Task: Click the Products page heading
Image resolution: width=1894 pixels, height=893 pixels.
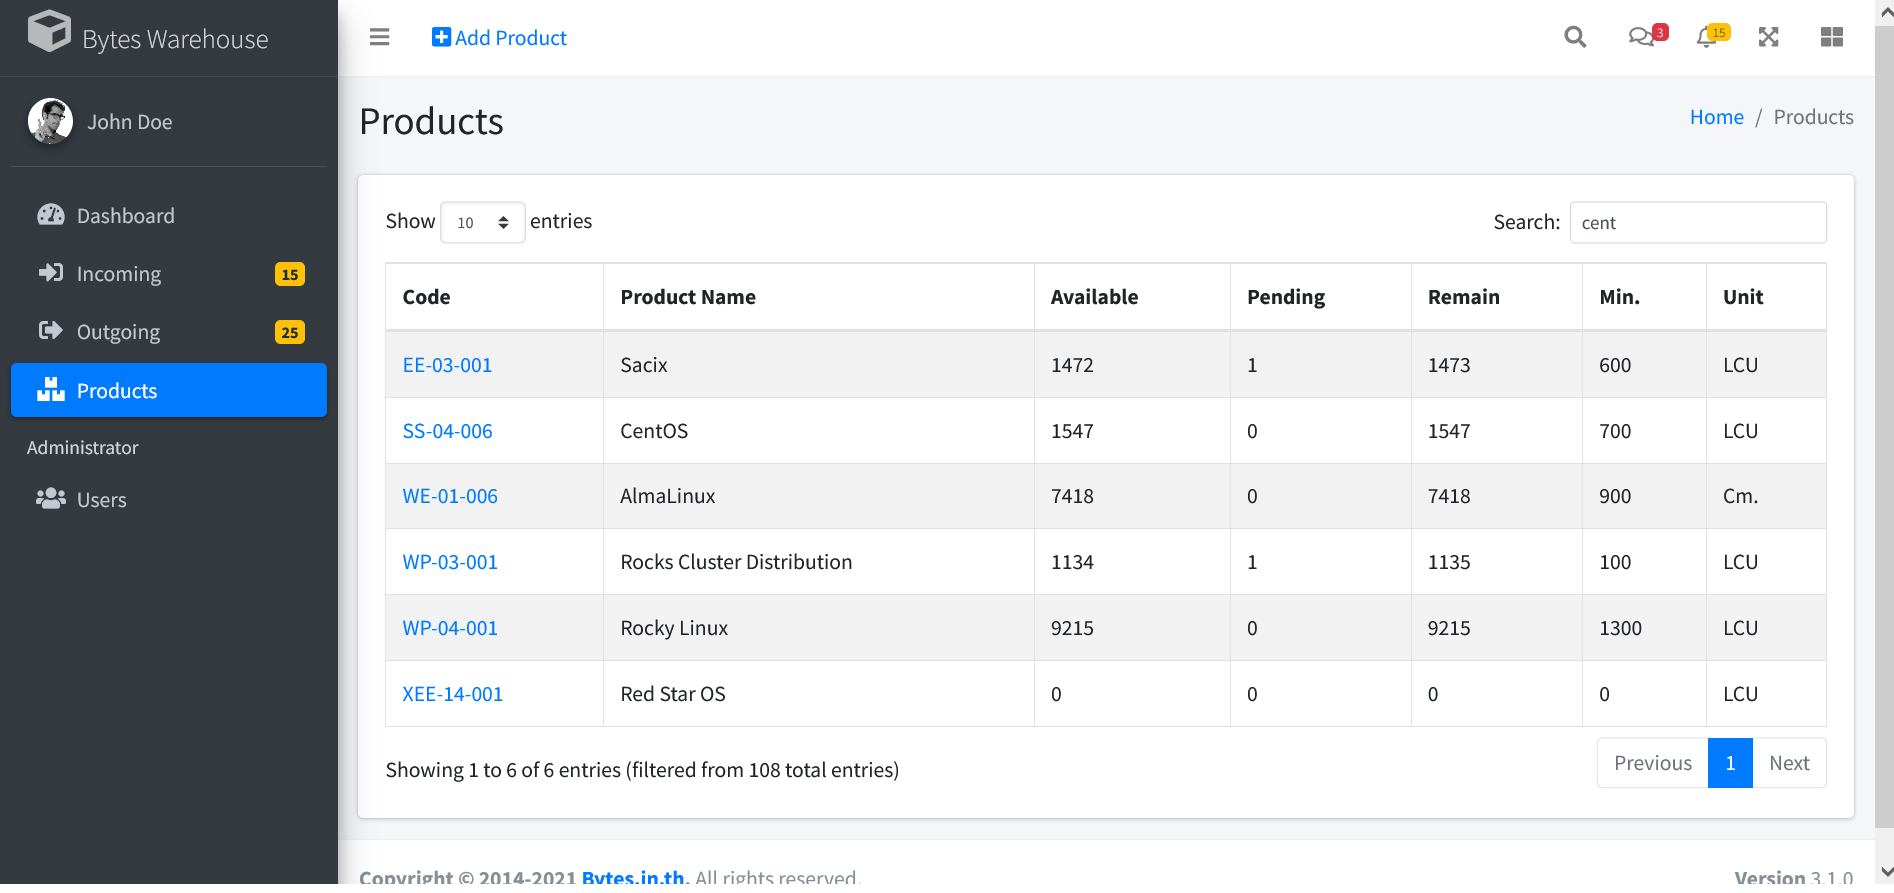Action: point(431,122)
